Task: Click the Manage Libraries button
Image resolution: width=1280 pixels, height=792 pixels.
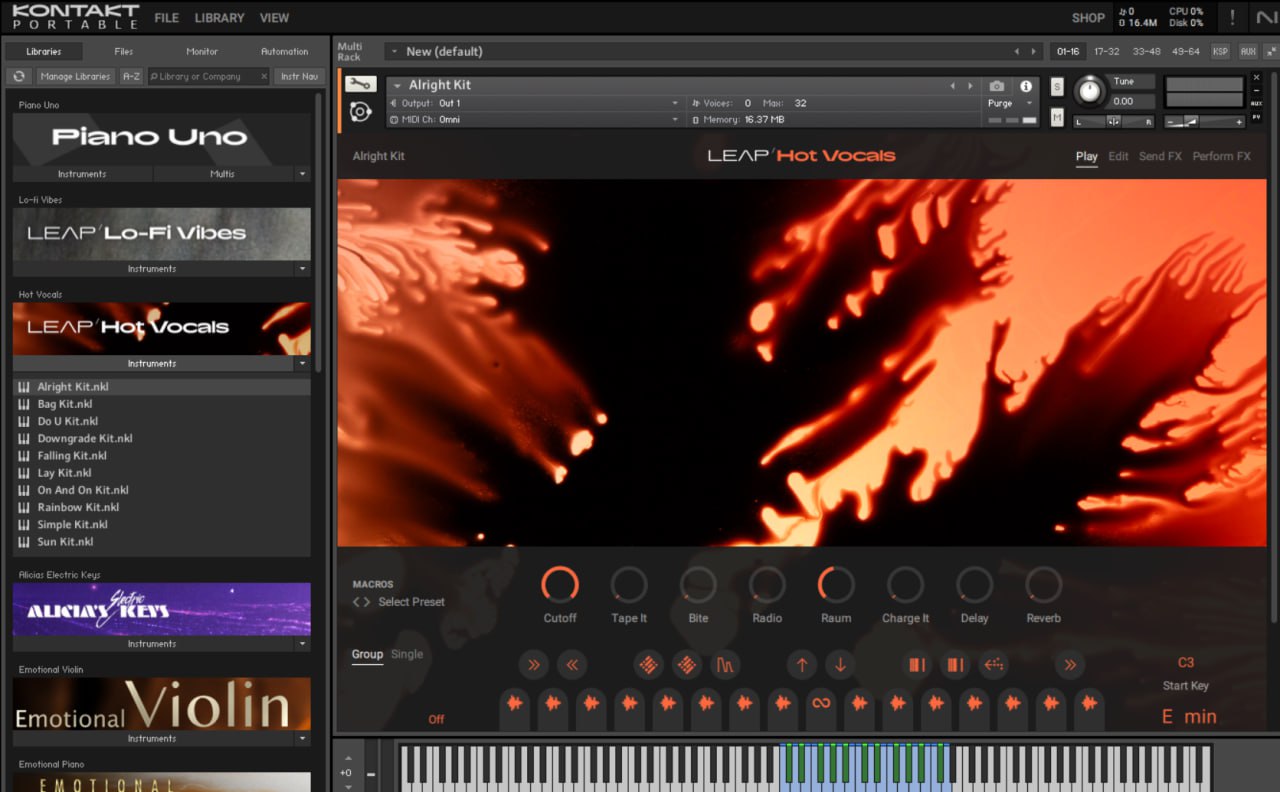Action: click(x=75, y=76)
